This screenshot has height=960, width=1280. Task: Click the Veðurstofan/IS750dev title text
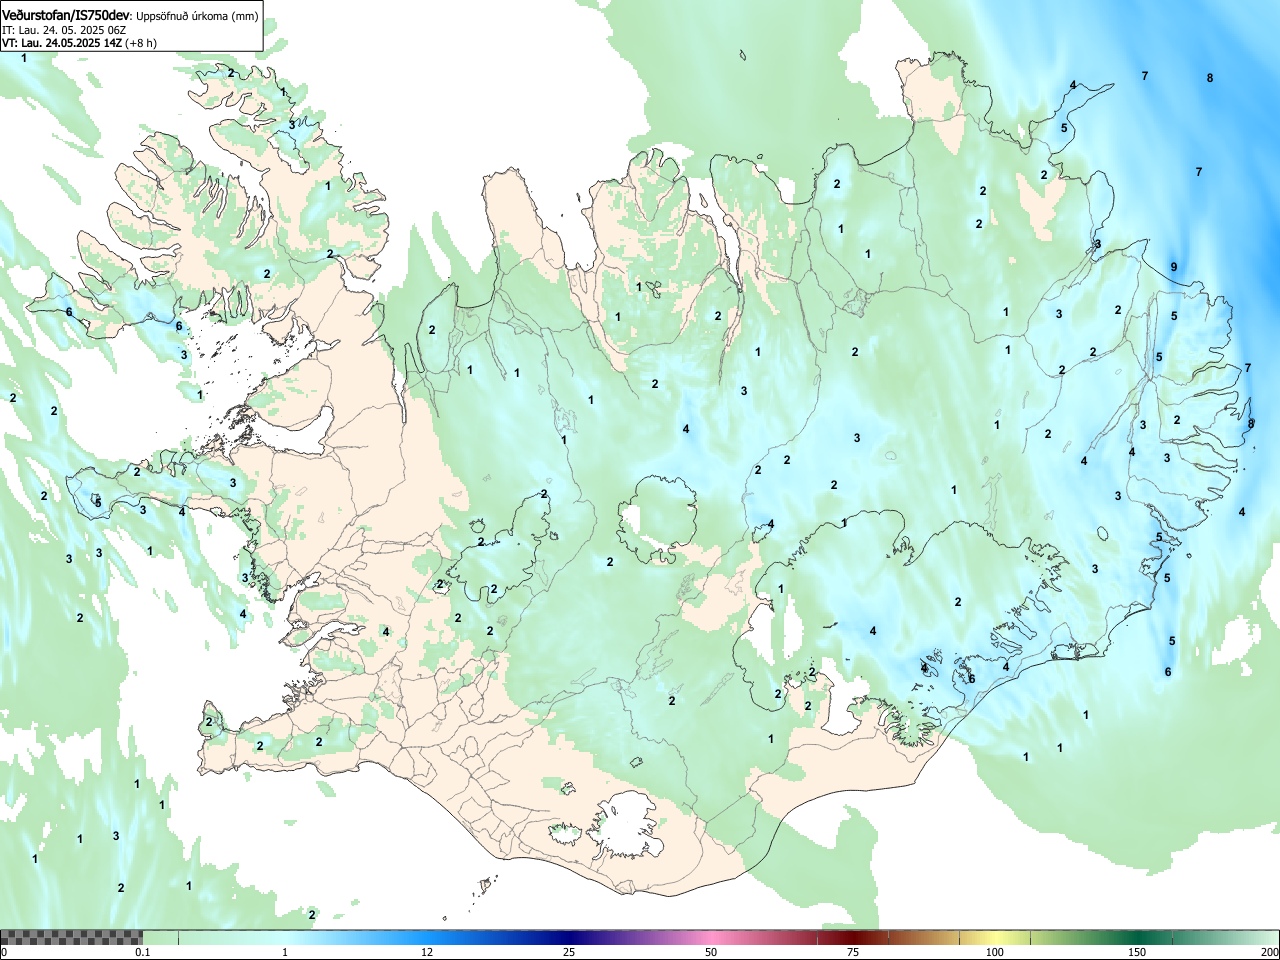pyautogui.click(x=66, y=16)
